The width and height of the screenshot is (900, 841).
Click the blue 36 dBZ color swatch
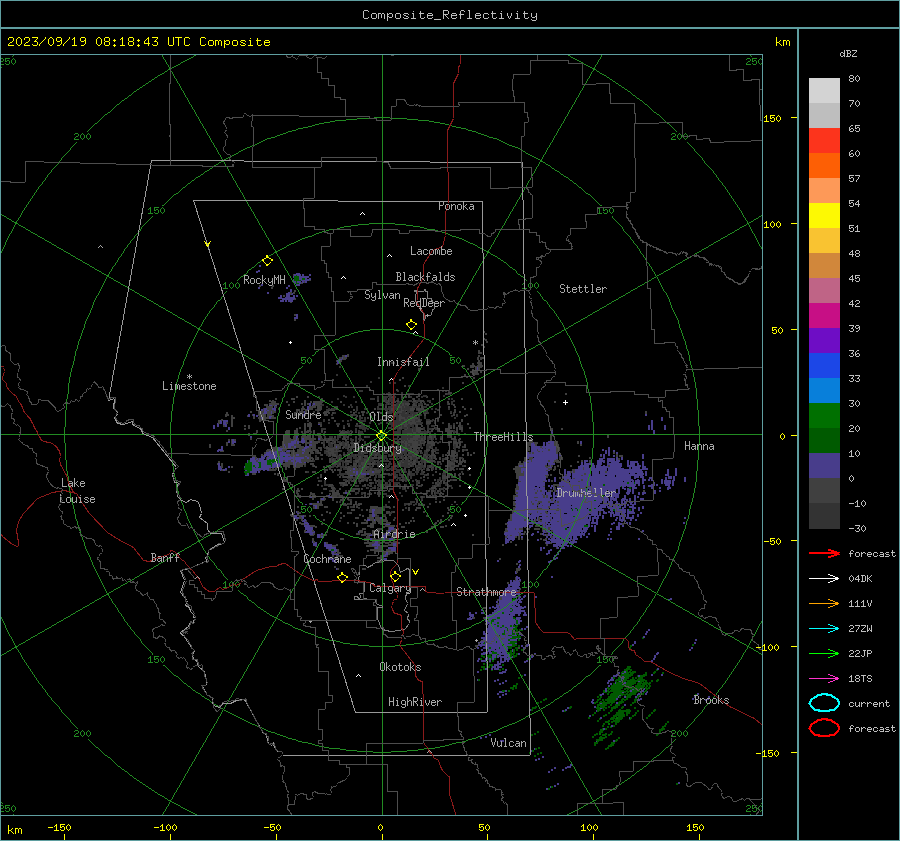point(824,366)
